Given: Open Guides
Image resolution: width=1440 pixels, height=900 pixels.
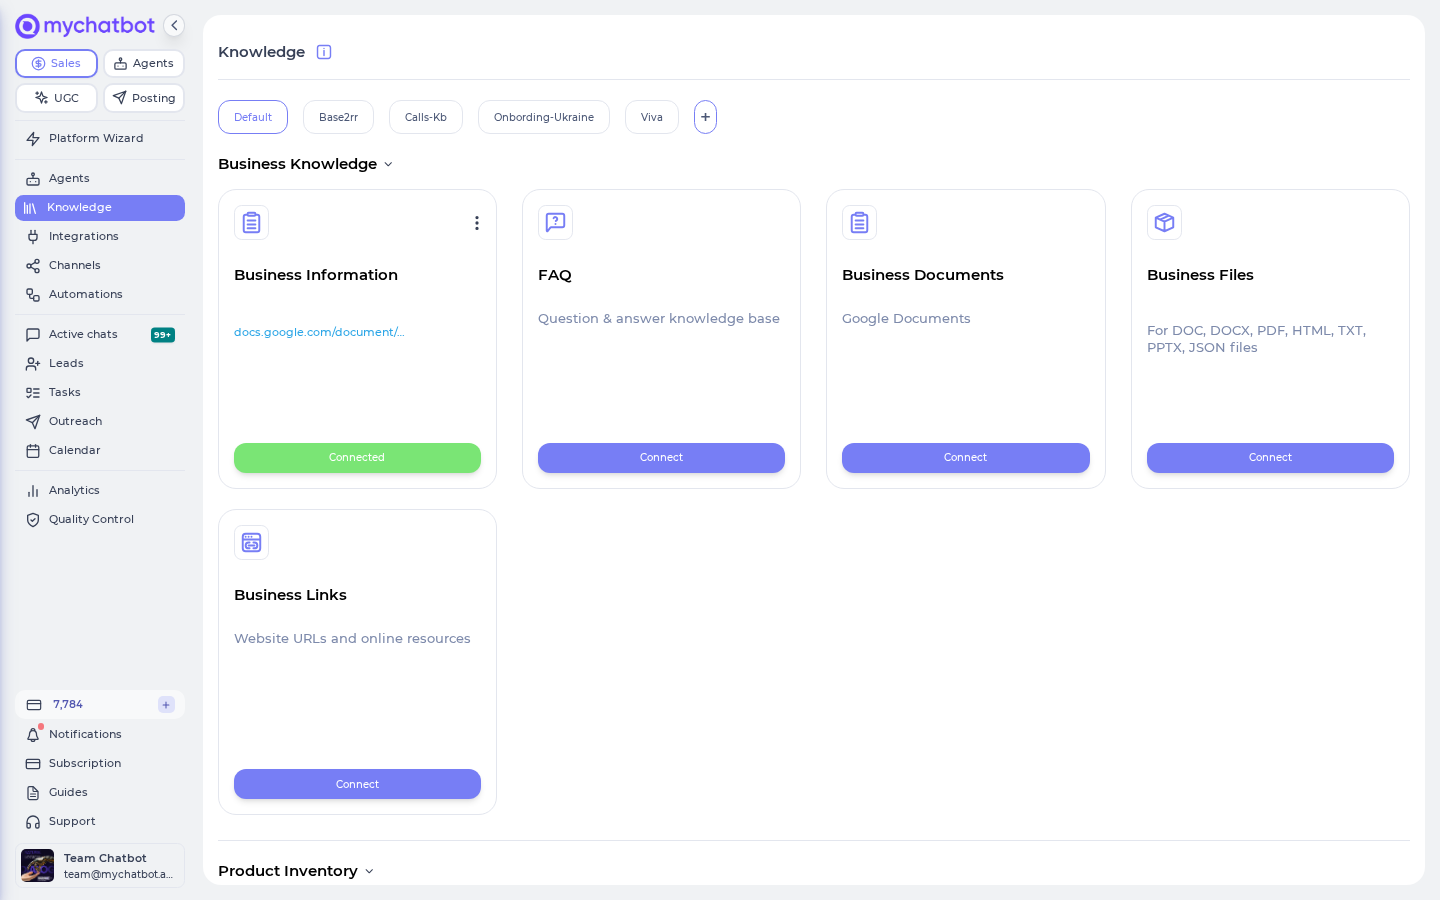Looking at the screenshot, I should pos(100,793).
